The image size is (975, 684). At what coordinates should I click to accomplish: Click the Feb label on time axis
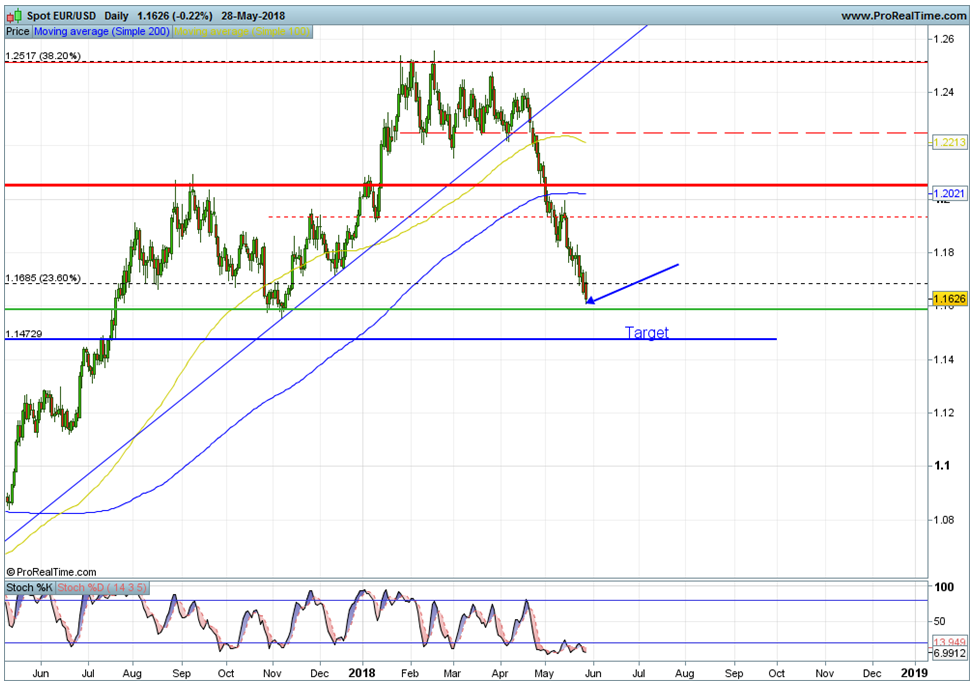click(x=409, y=673)
